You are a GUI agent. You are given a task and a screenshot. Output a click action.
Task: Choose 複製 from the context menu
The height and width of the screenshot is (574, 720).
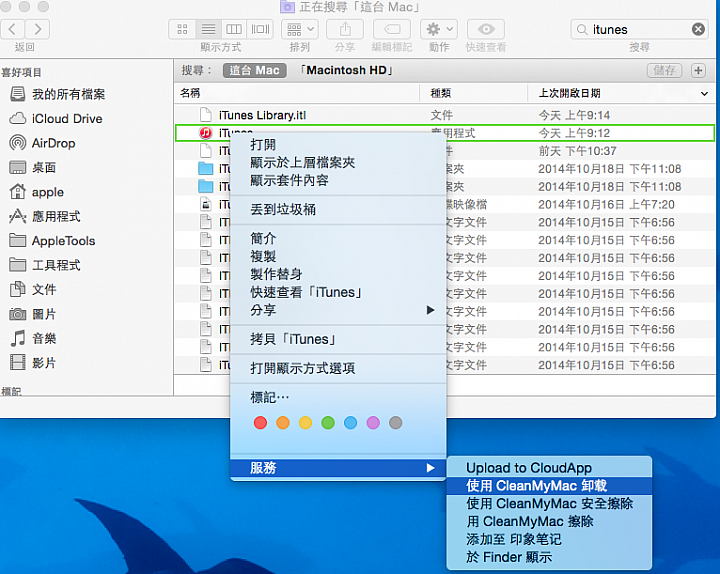(x=338, y=256)
